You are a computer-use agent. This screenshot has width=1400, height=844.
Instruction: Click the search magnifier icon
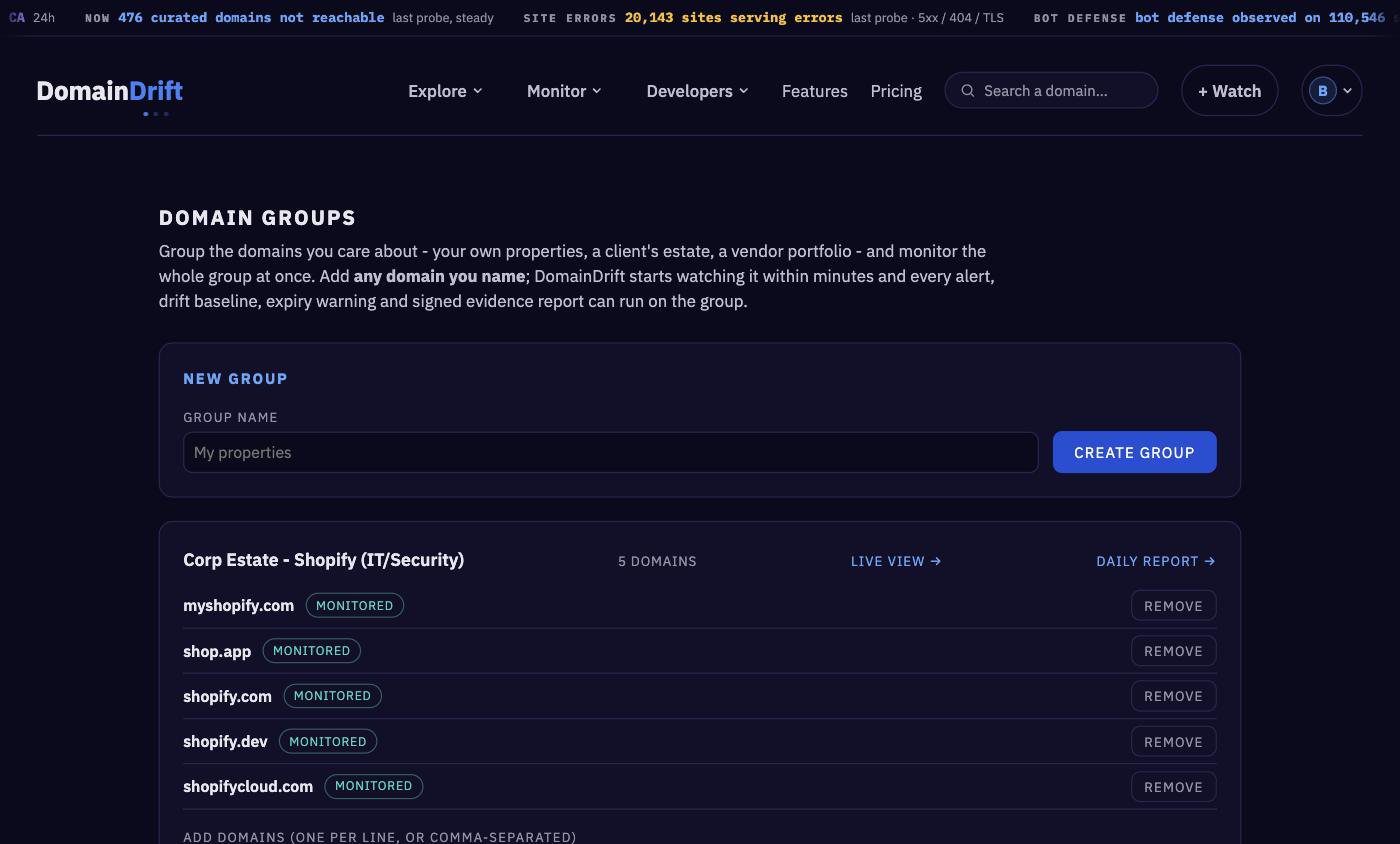click(968, 91)
